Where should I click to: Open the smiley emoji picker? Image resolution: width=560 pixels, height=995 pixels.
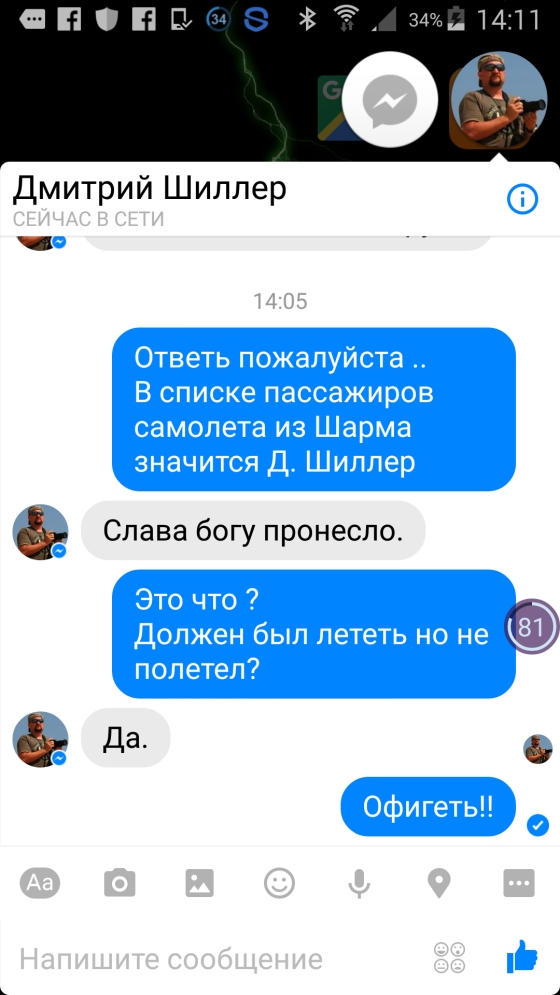coord(279,883)
